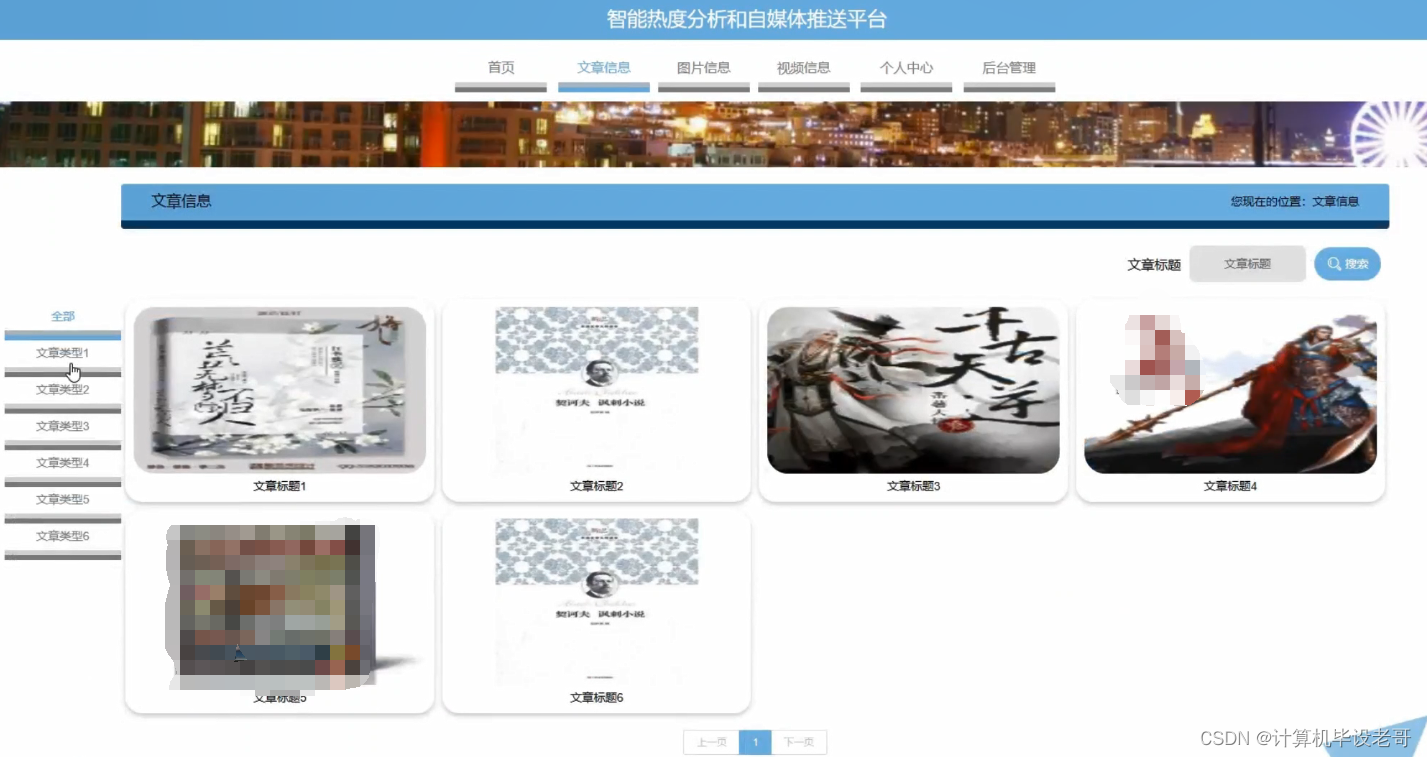Open the 文章标题6 cover image

point(597,602)
